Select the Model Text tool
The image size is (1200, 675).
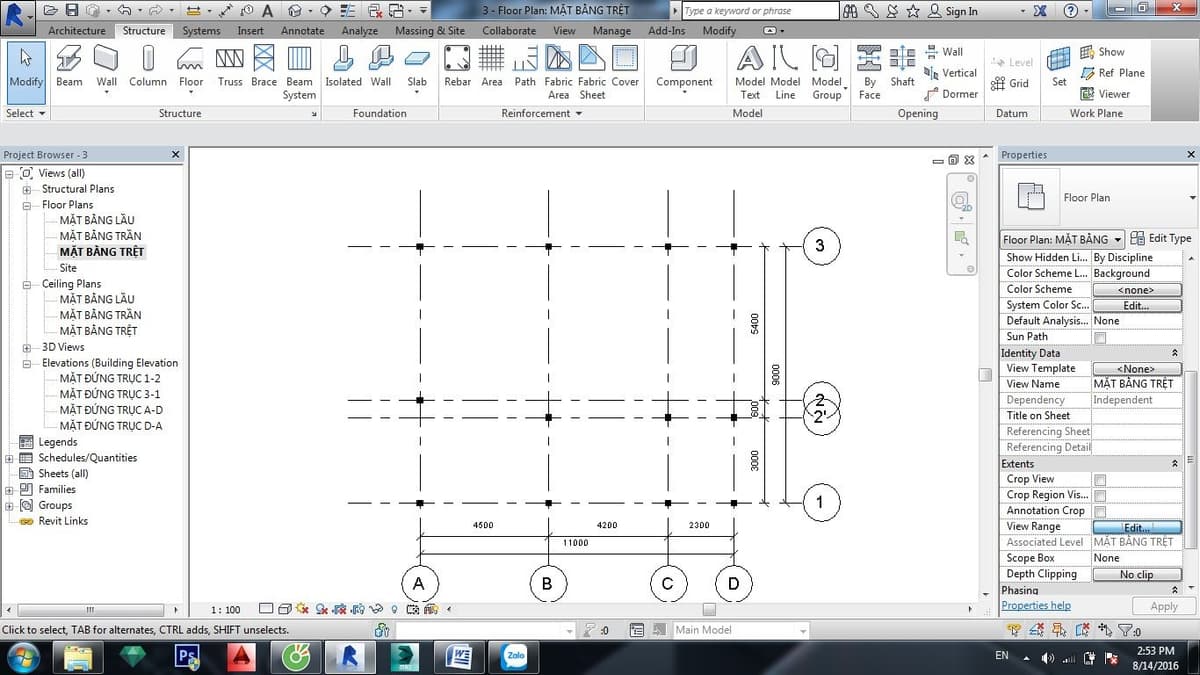click(750, 72)
